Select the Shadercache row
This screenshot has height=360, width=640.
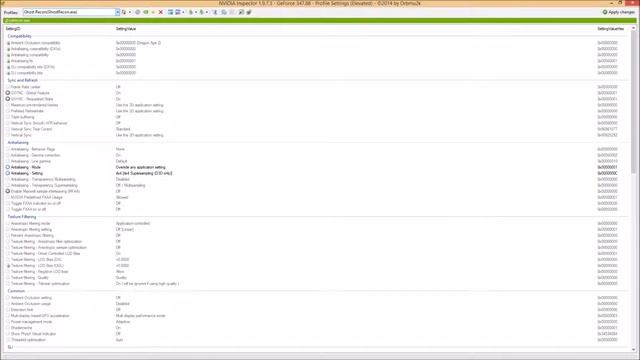pos(317,328)
